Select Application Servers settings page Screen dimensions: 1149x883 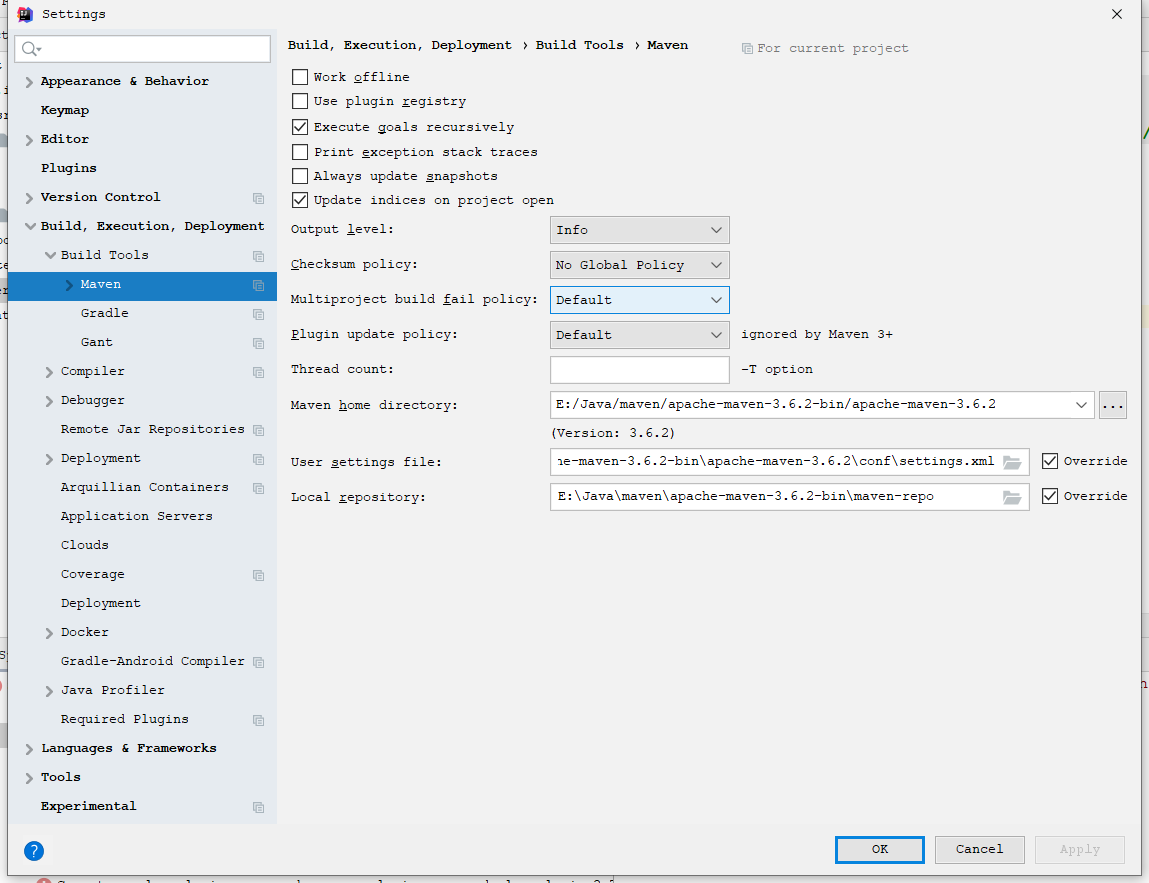[136, 517]
